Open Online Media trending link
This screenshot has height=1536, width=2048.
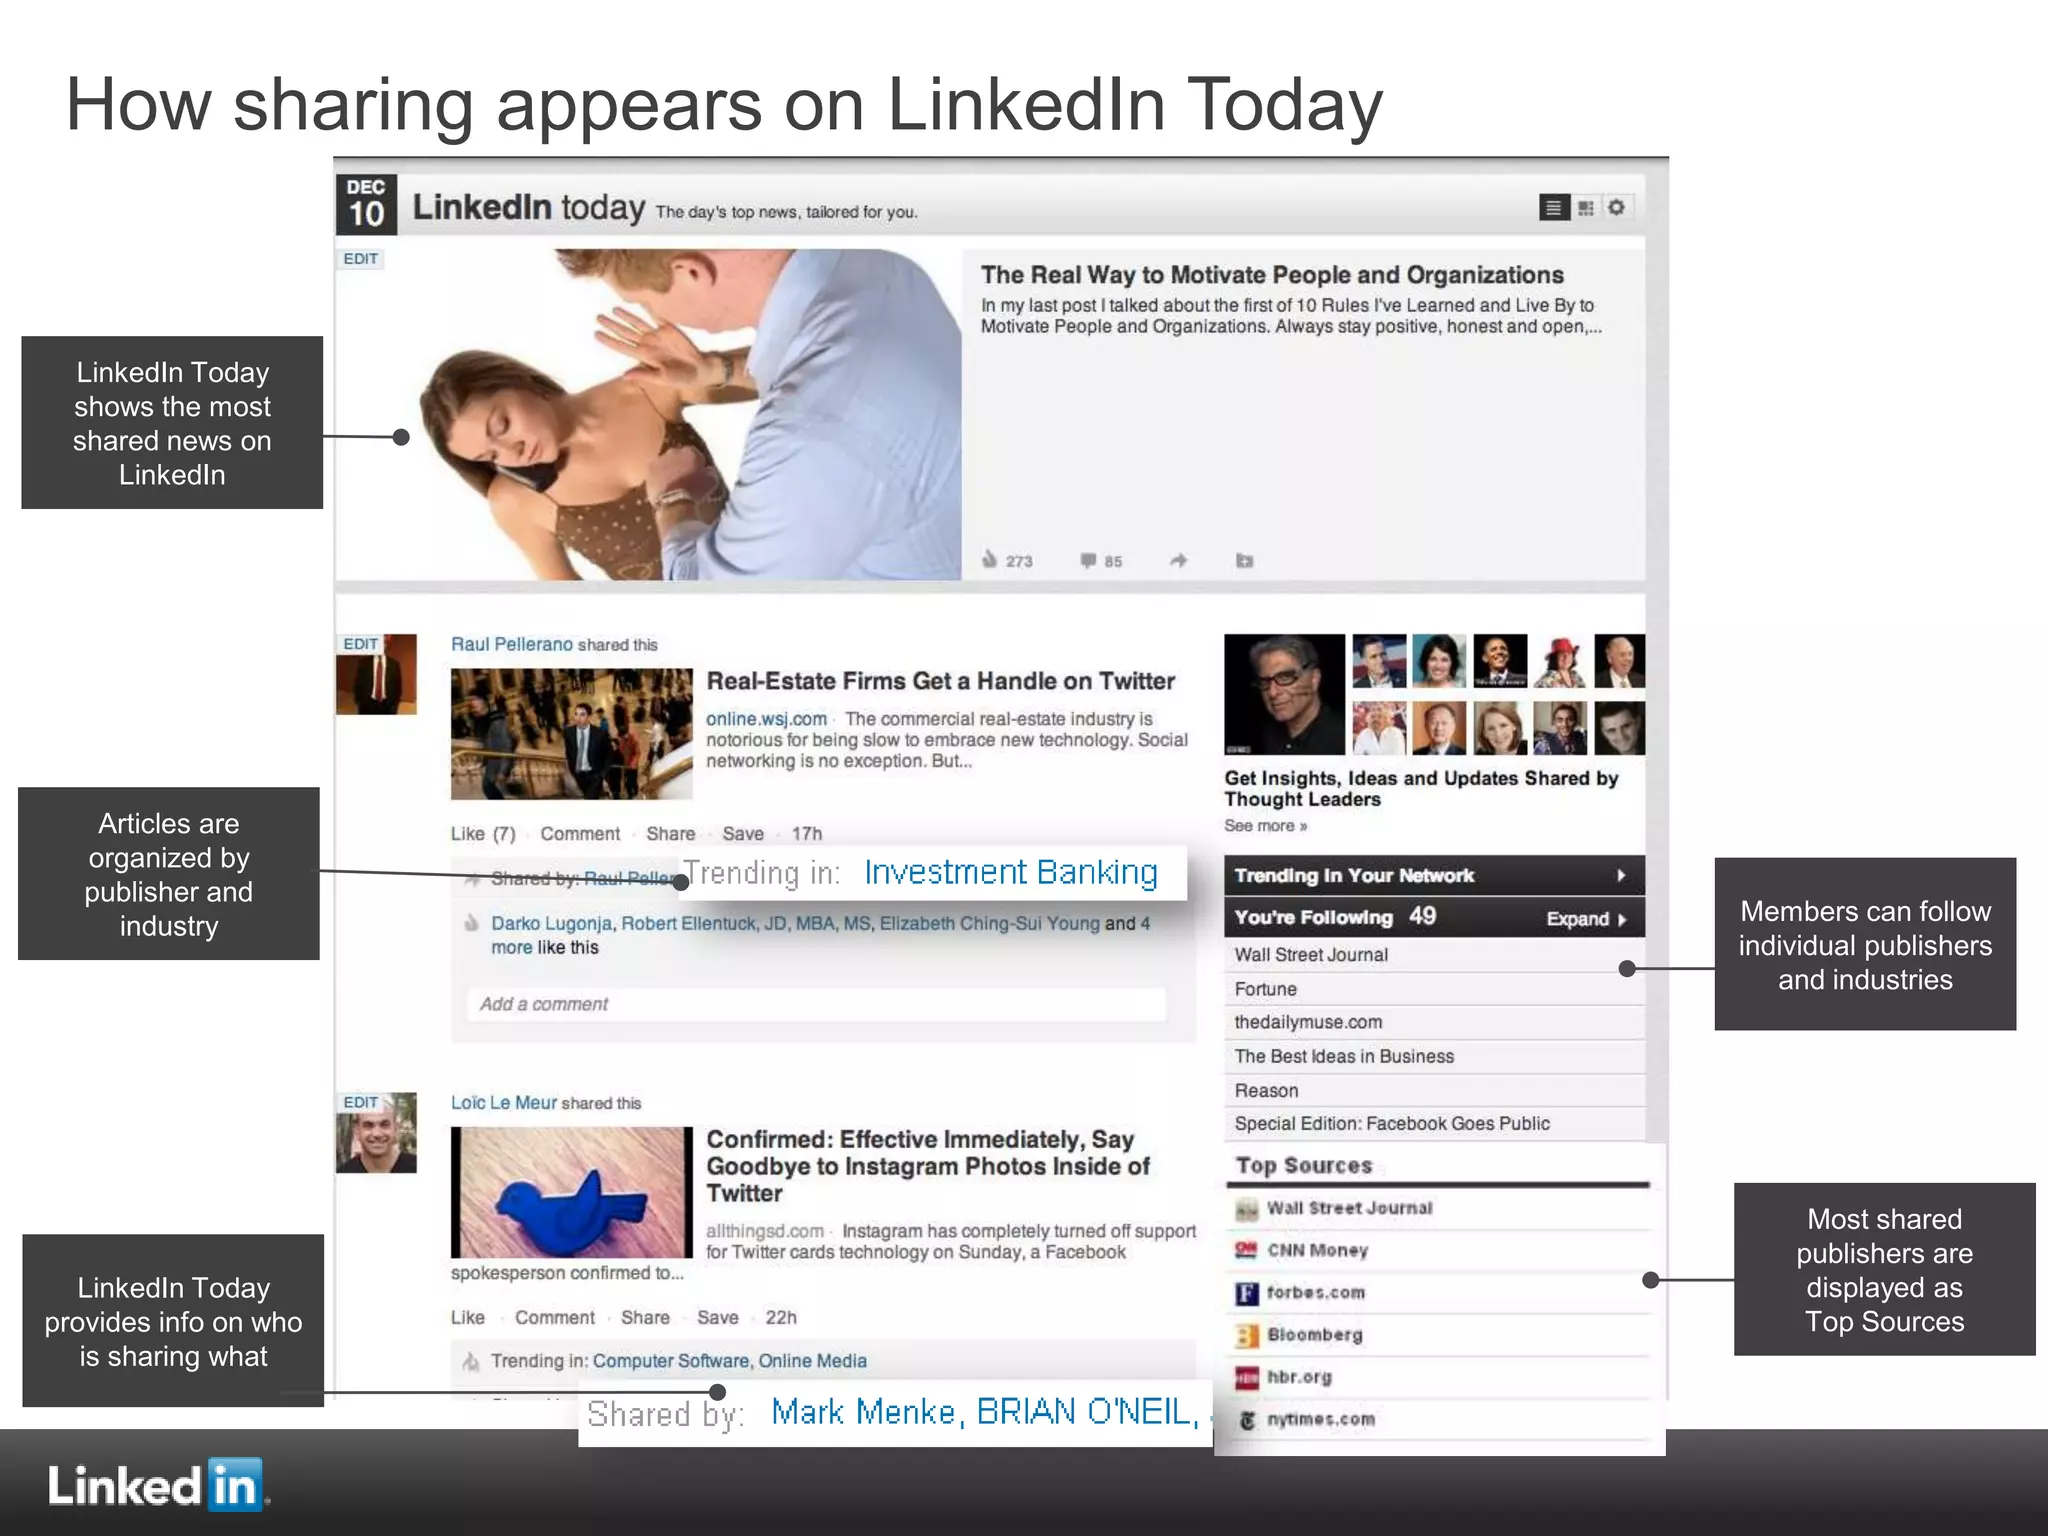coord(812,1361)
